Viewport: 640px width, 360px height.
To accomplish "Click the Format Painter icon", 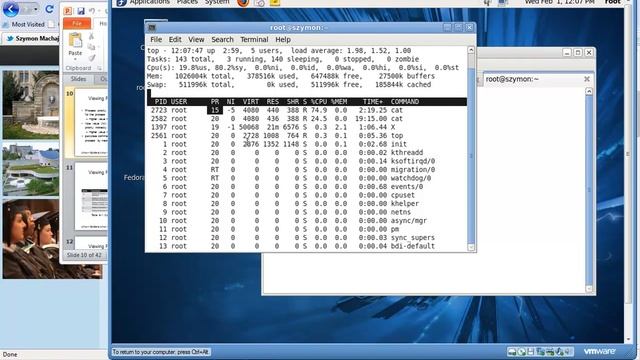I will click(92, 58).
